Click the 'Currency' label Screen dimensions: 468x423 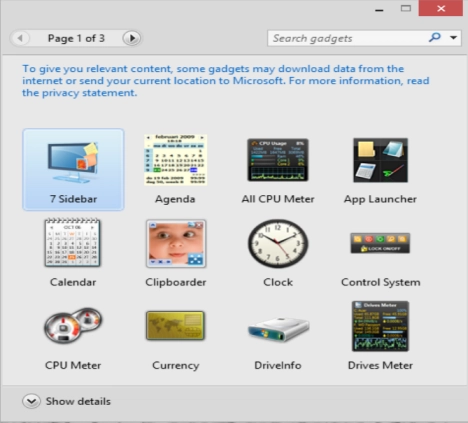(176, 366)
